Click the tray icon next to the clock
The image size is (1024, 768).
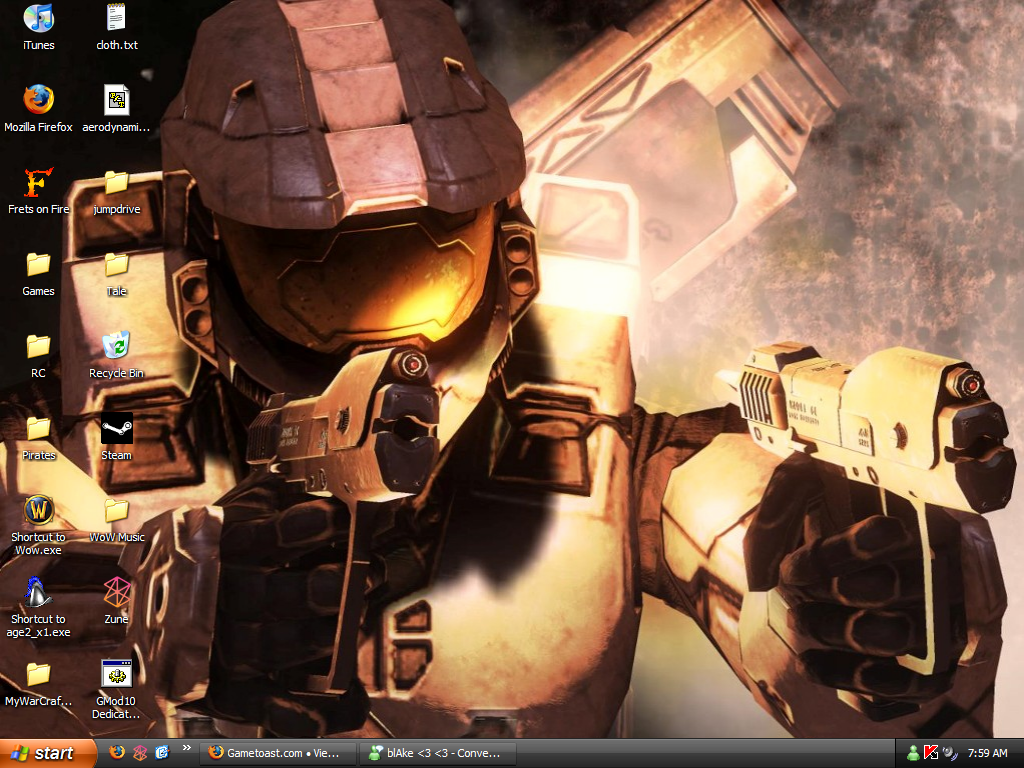click(x=950, y=753)
